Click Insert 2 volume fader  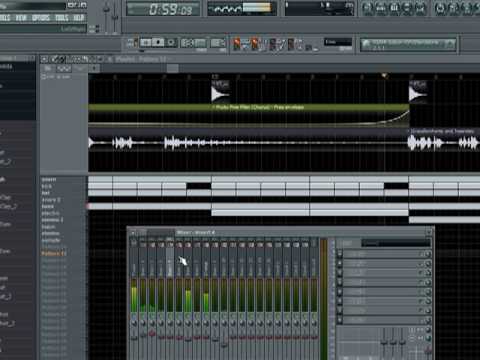point(152,333)
